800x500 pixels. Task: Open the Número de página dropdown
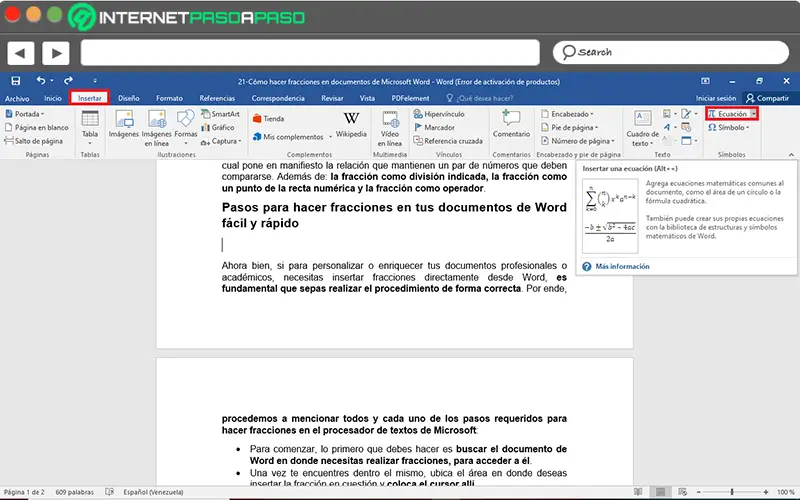(578, 141)
